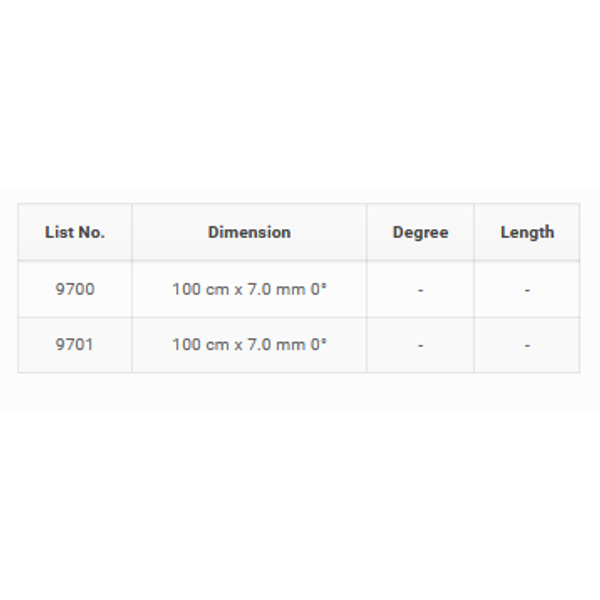The height and width of the screenshot is (600, 600).
Task: Click the Dimension cell in row 9701
Action: coord(249,344)
